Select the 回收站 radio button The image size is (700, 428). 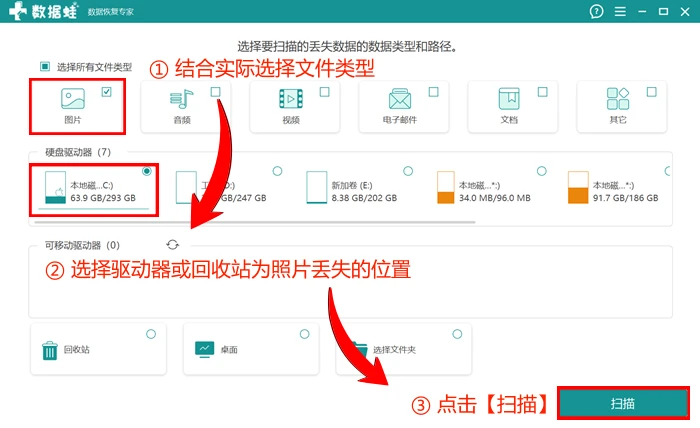tap(151, 334)
